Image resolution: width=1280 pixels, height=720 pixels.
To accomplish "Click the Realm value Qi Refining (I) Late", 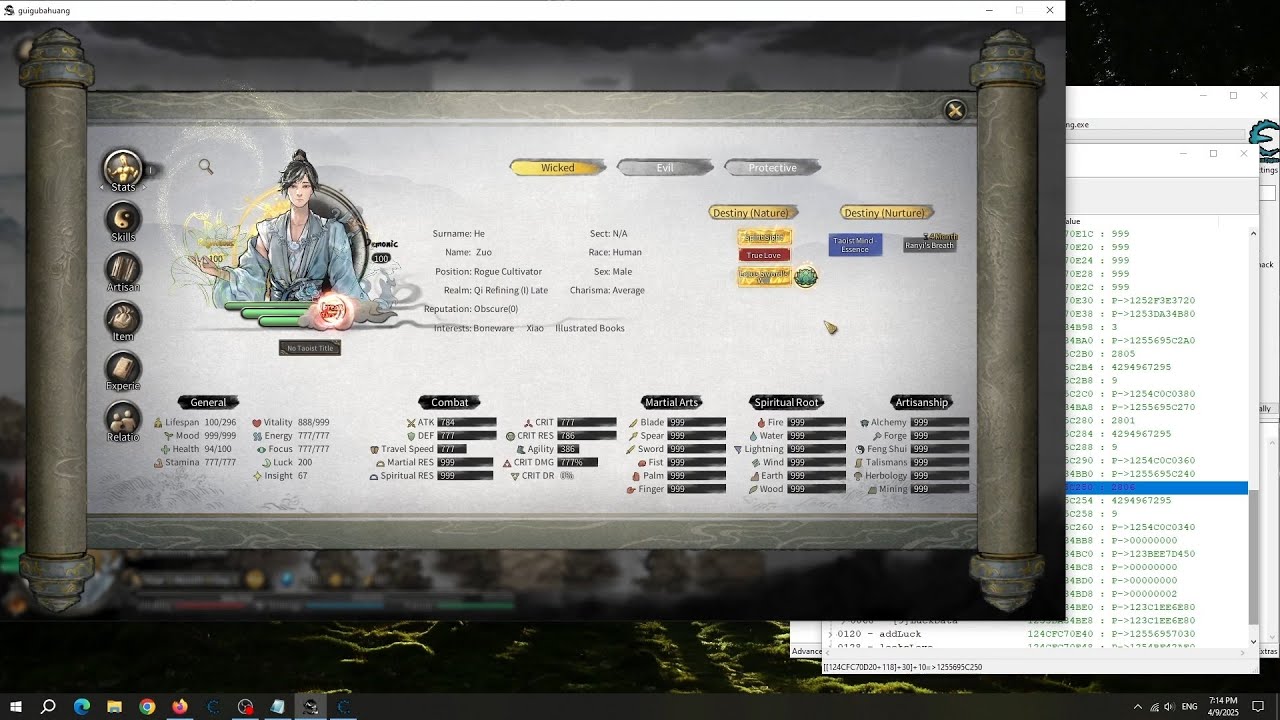I will [511, 290].
